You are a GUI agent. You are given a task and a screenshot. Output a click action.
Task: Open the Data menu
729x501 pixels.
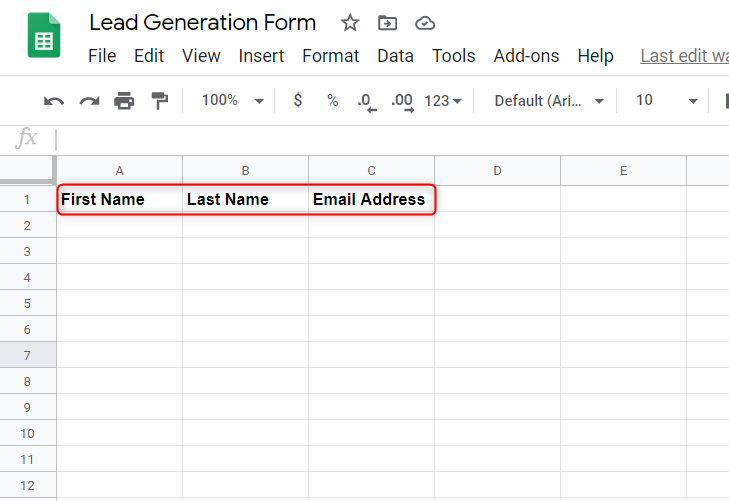[x=395, y=56]
